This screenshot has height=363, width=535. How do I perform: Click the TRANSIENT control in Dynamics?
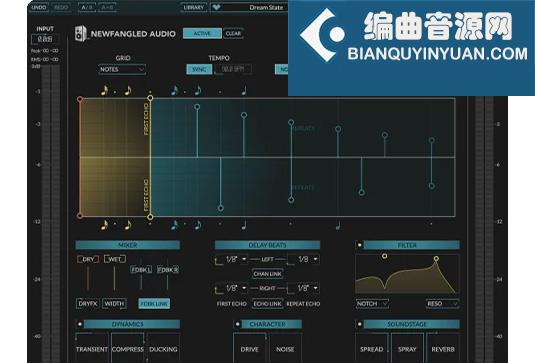[x=92, y=349]
